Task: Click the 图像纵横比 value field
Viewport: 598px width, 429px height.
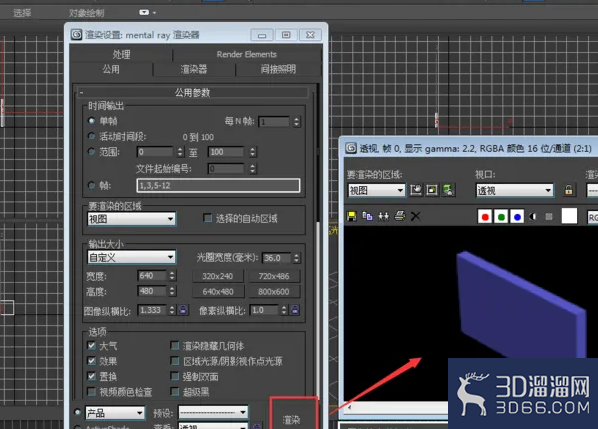Action: (152, 310)
